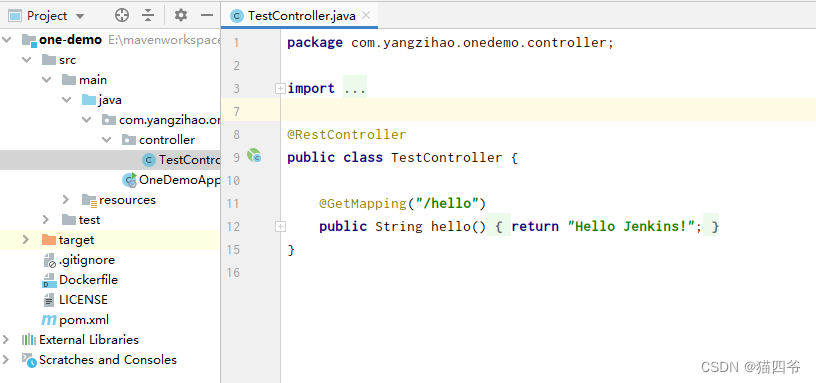This screenshot has height=383, width=816.
Task: Open the Project view dropdown
Action: tap(80, 16)
